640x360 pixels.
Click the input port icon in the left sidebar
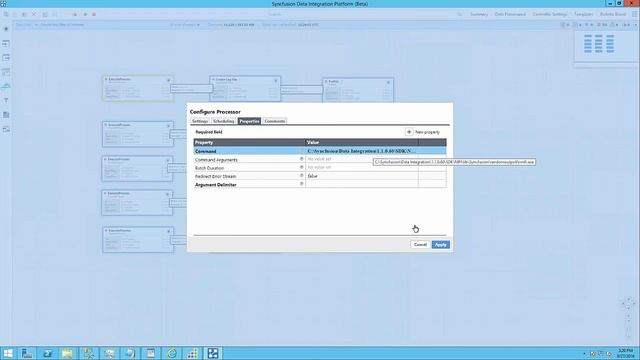coord(6,43)
